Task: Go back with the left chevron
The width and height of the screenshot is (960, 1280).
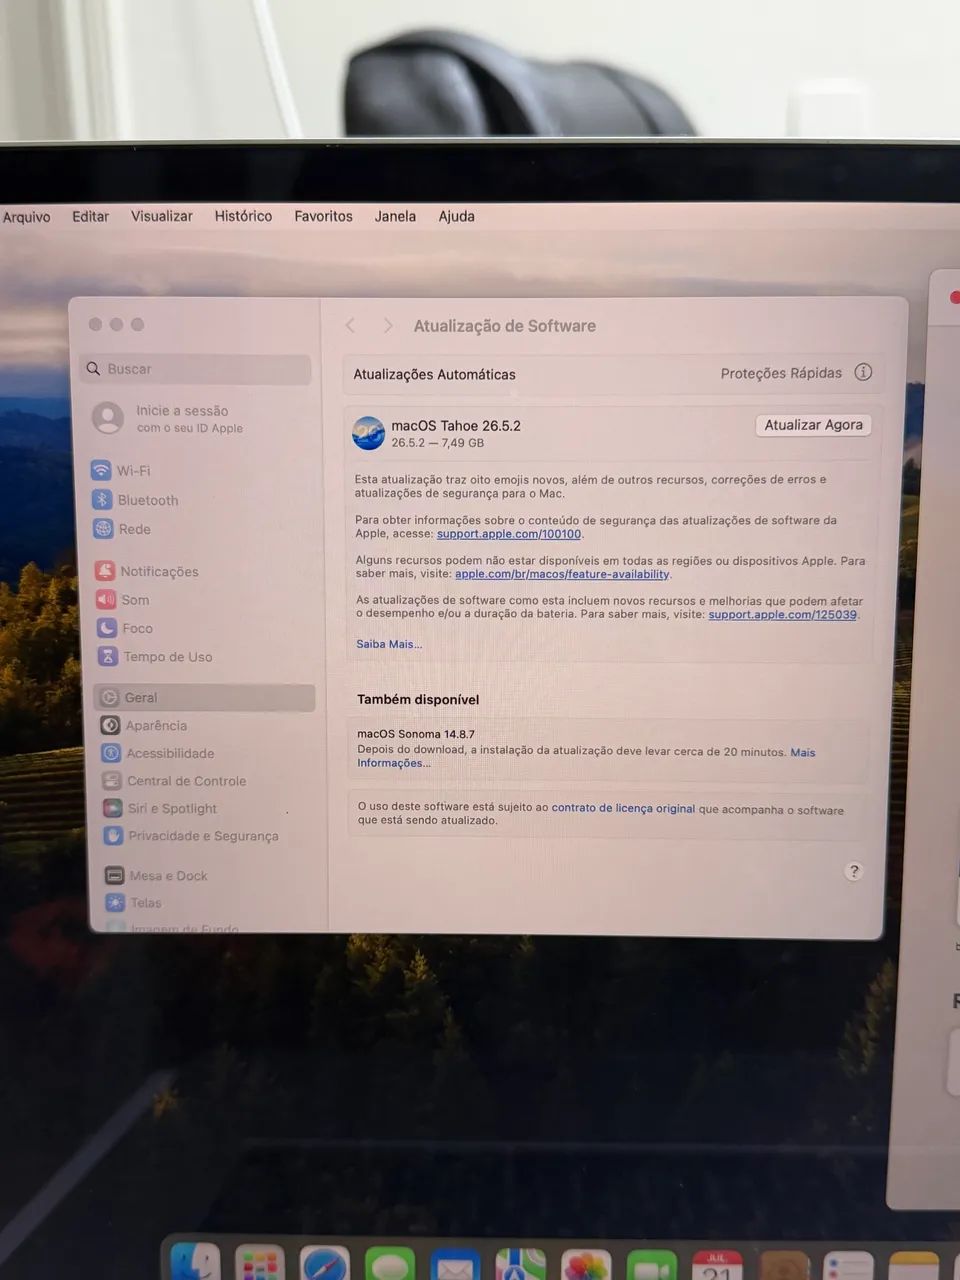Action: [351, 326]
